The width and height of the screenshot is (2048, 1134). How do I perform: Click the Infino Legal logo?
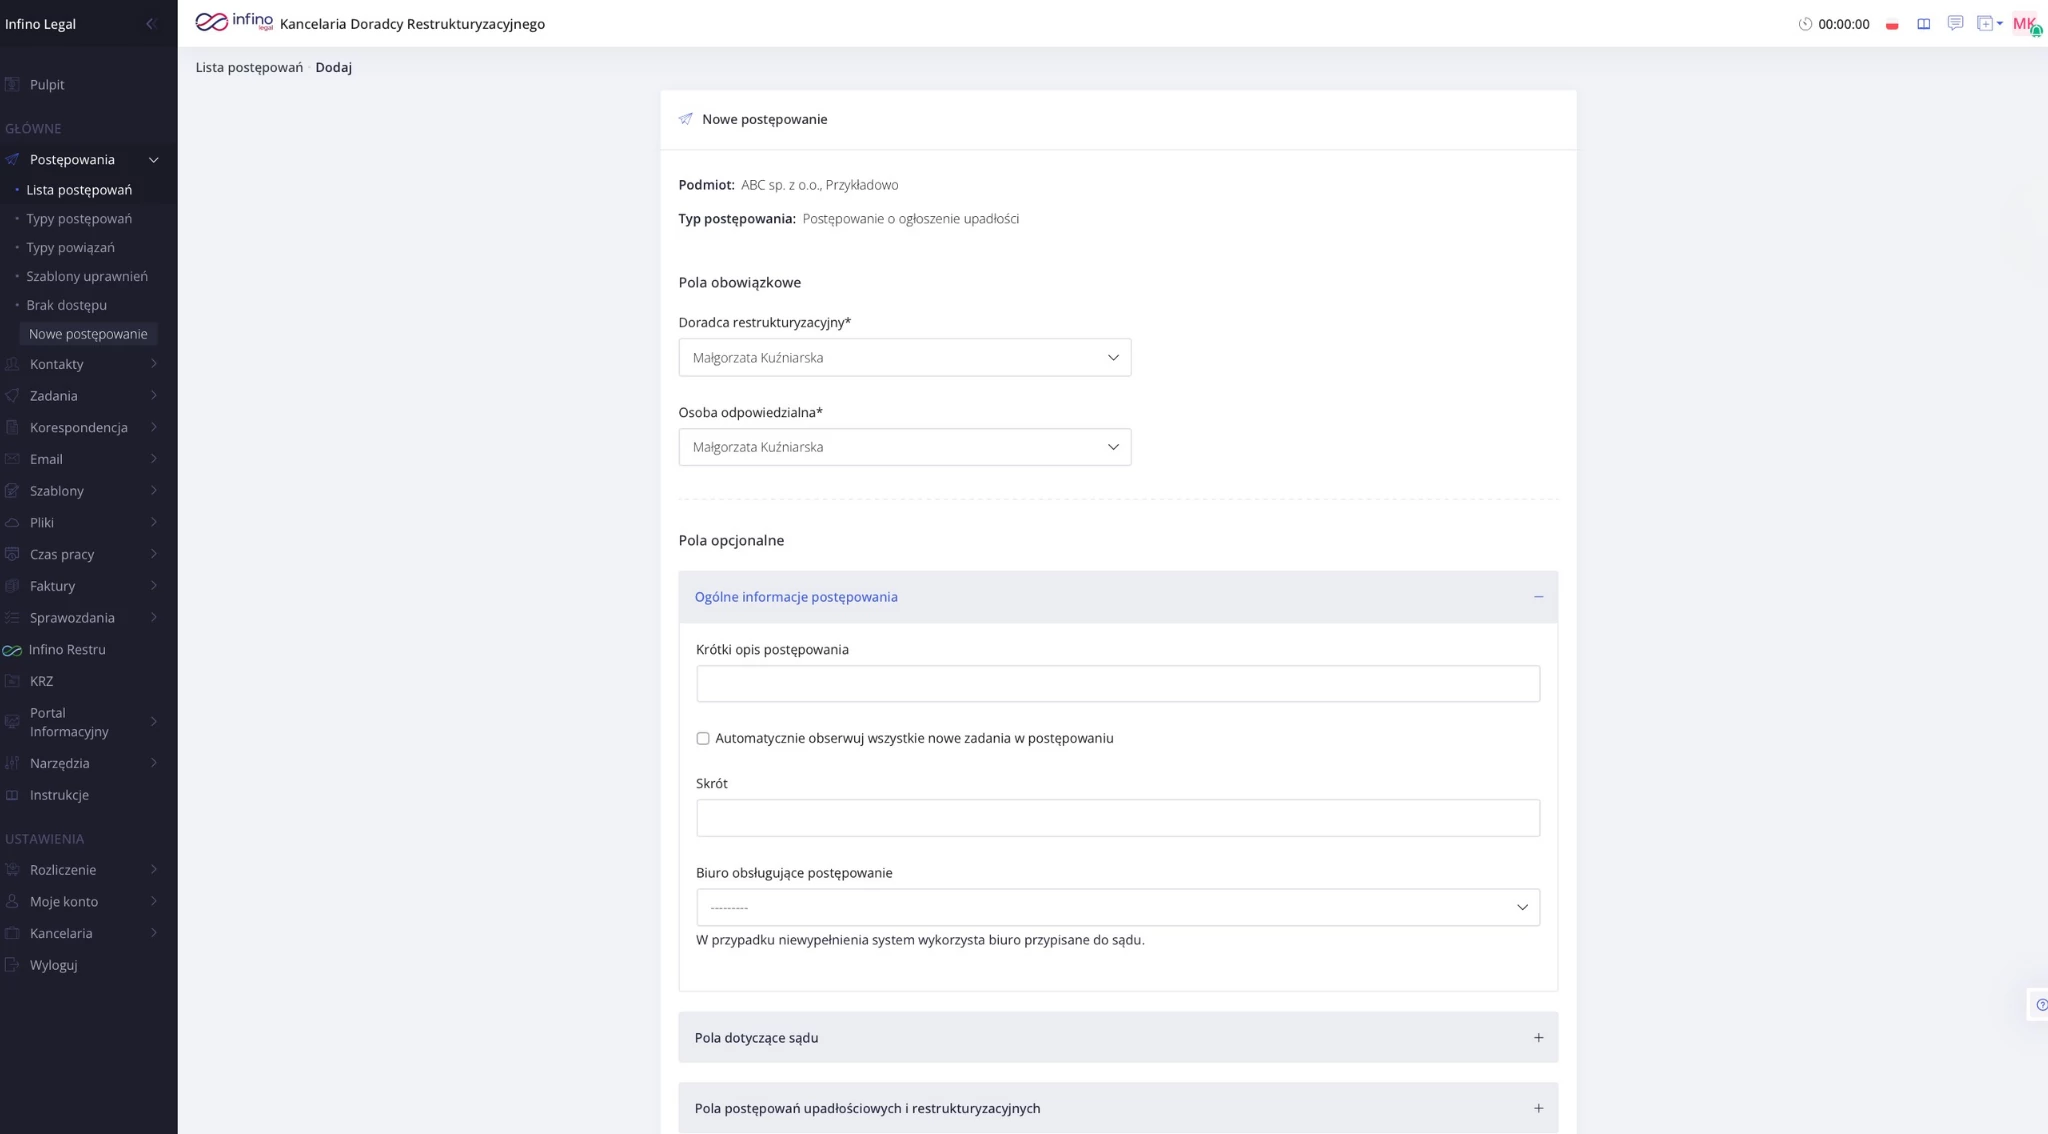(234, 22)
